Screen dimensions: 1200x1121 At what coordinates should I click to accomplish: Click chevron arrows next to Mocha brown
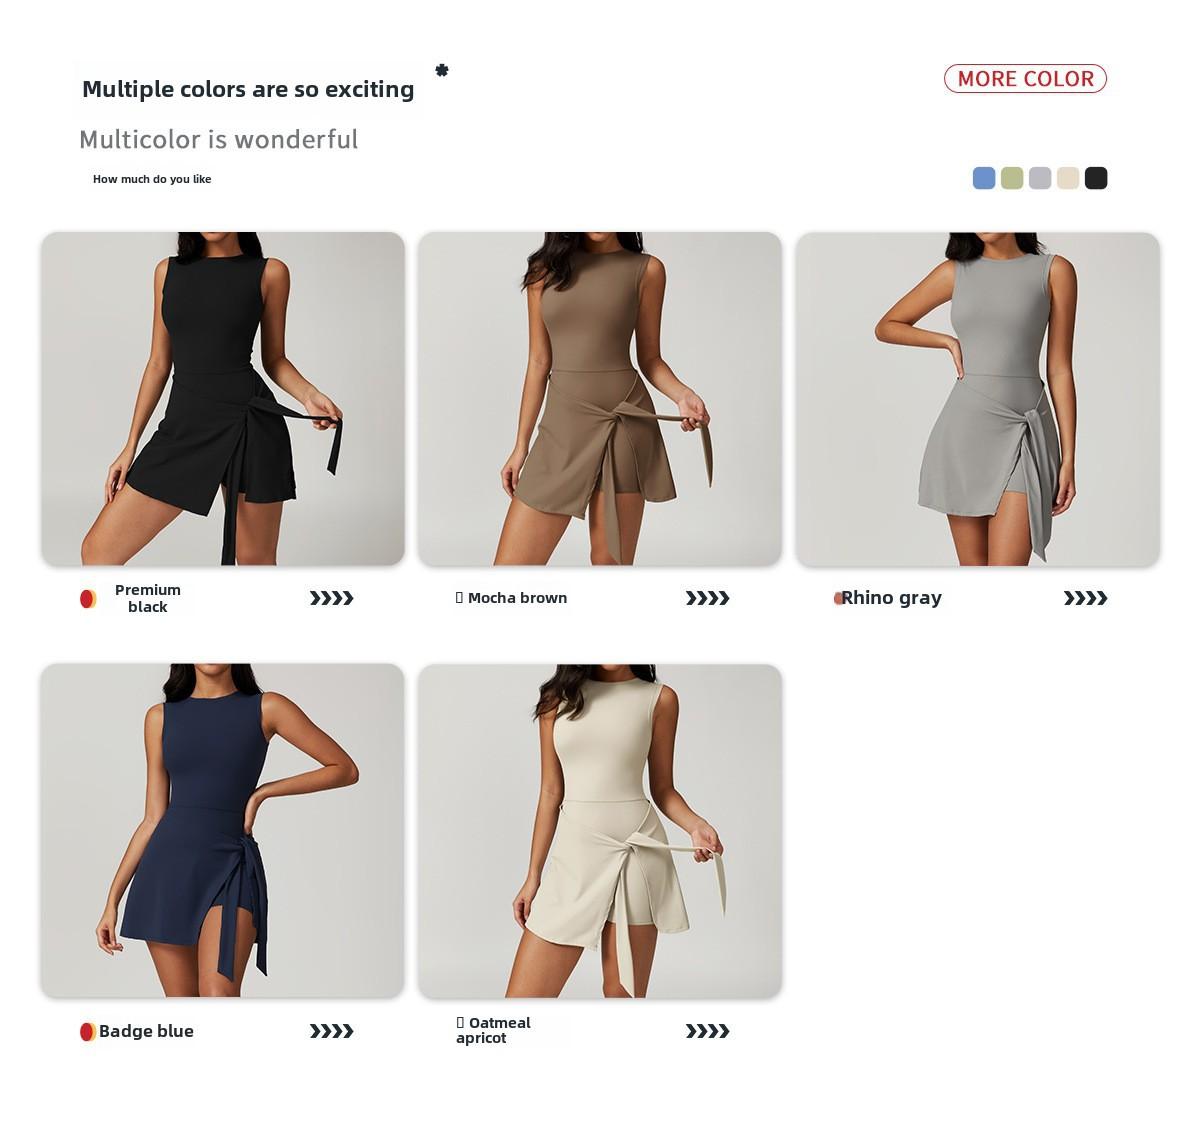point(707,598)
